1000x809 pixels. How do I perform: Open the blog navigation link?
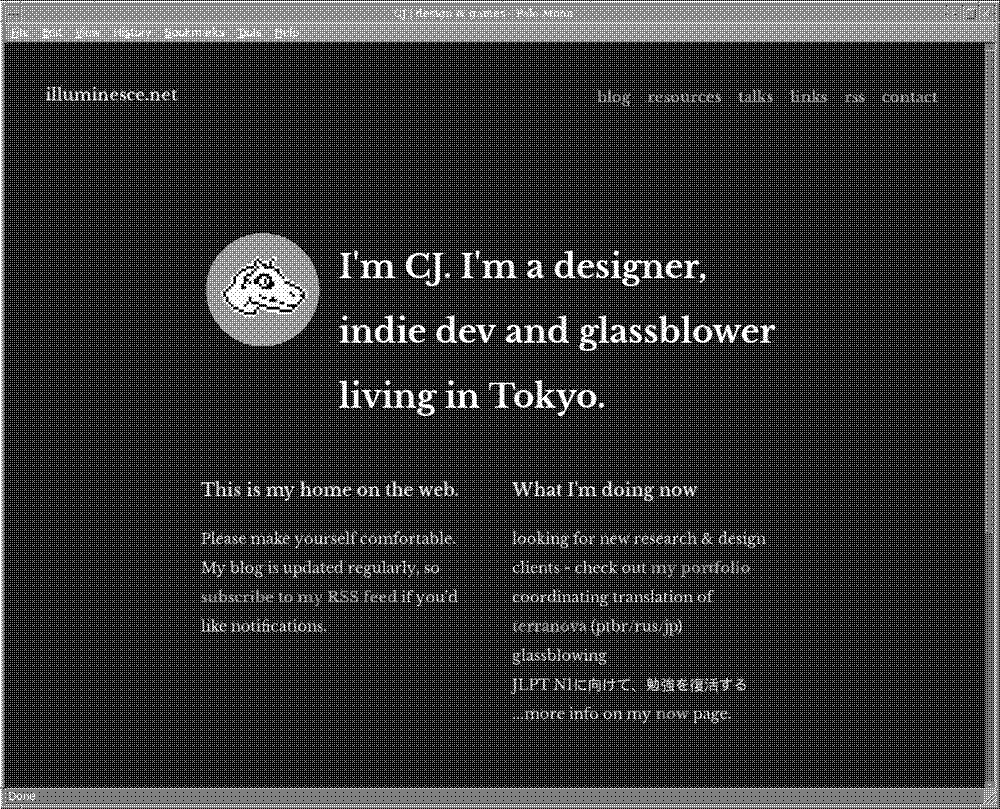click(614, 97)
